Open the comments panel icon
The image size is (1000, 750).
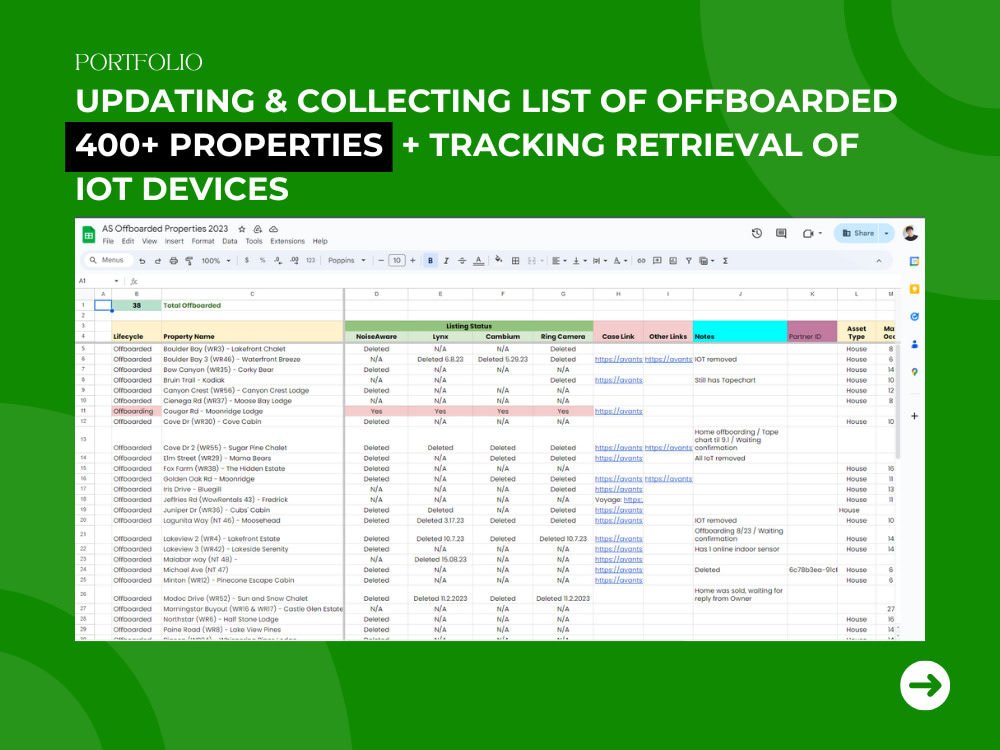(x=781, y=233)
